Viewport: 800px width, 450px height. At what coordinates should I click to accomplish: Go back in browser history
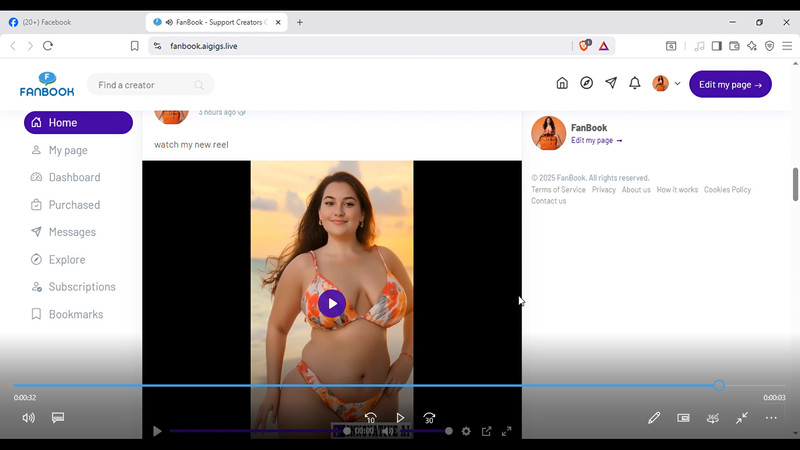click(x=13, y=46)
